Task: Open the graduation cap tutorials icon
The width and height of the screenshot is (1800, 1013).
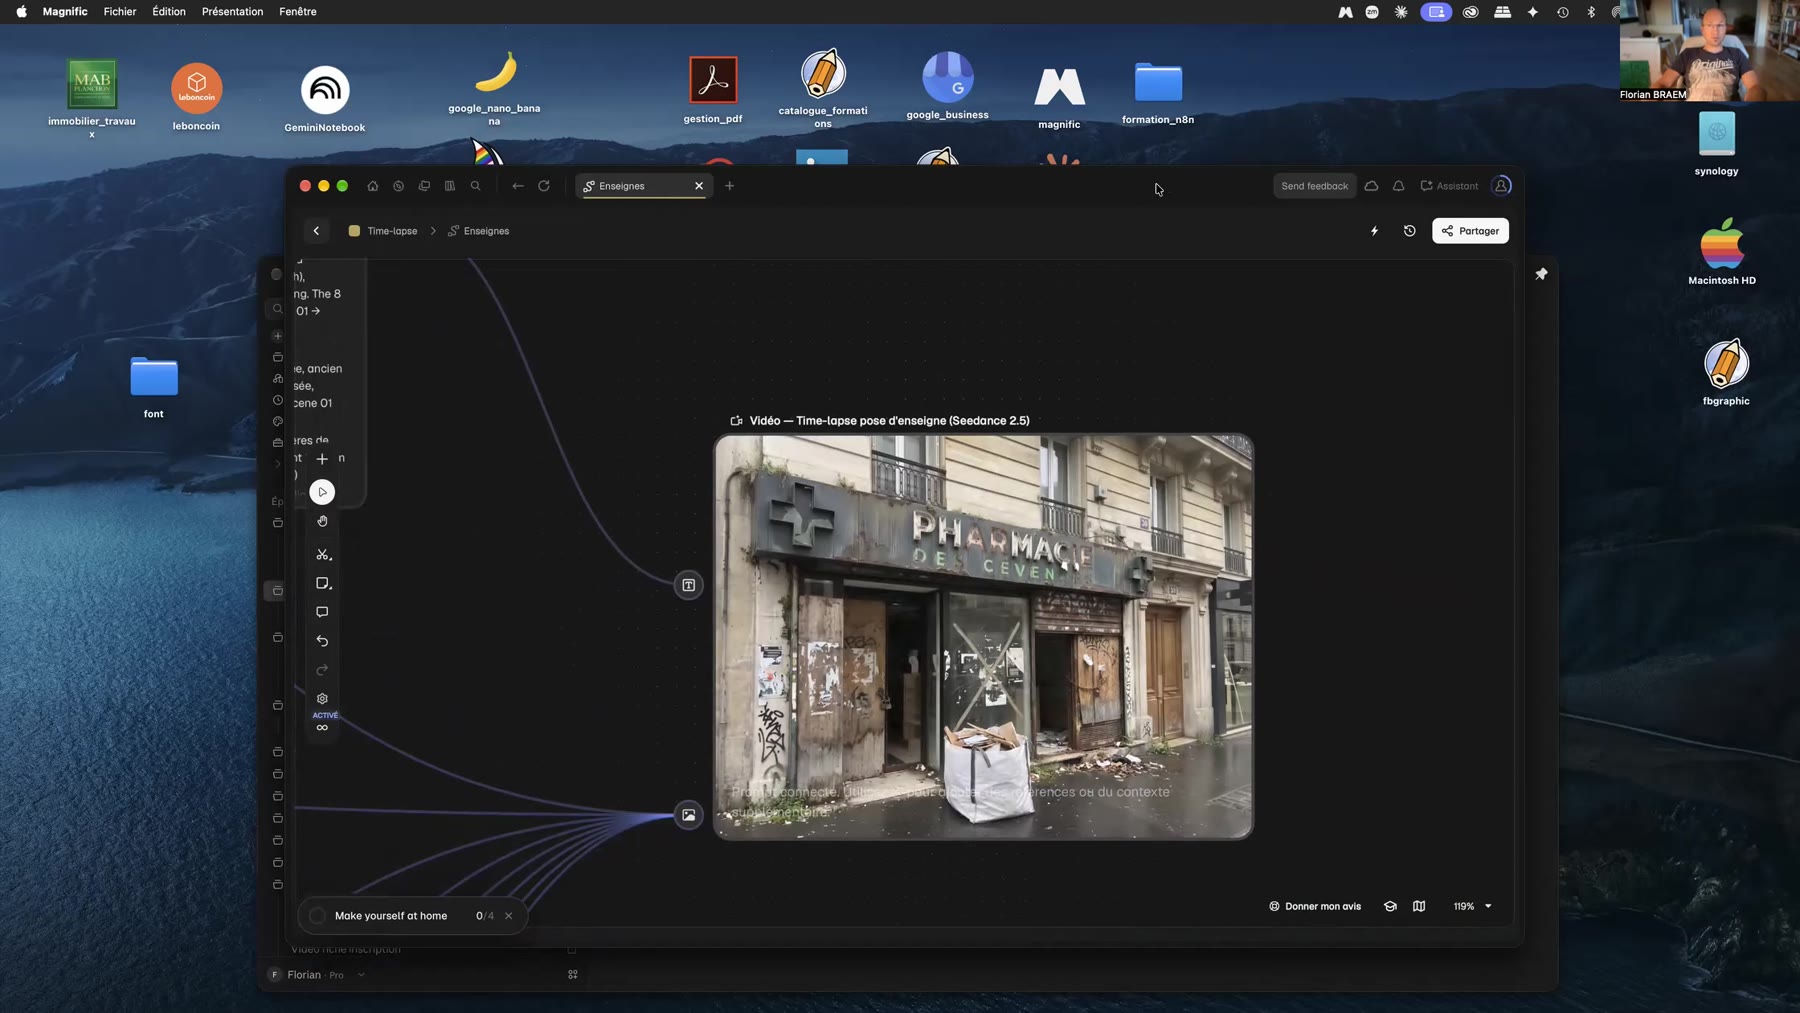Action: (1390, 906)
